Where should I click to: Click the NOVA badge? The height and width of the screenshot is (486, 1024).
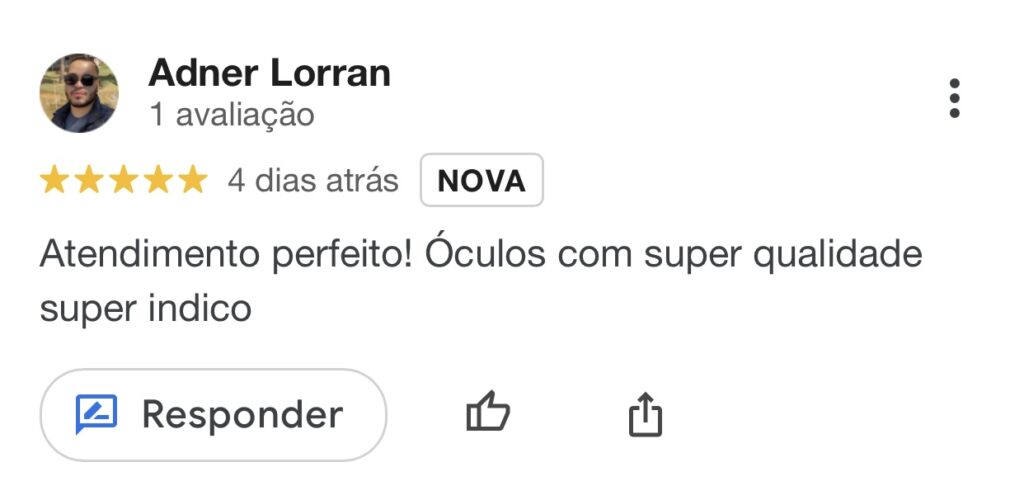point(481,180)
